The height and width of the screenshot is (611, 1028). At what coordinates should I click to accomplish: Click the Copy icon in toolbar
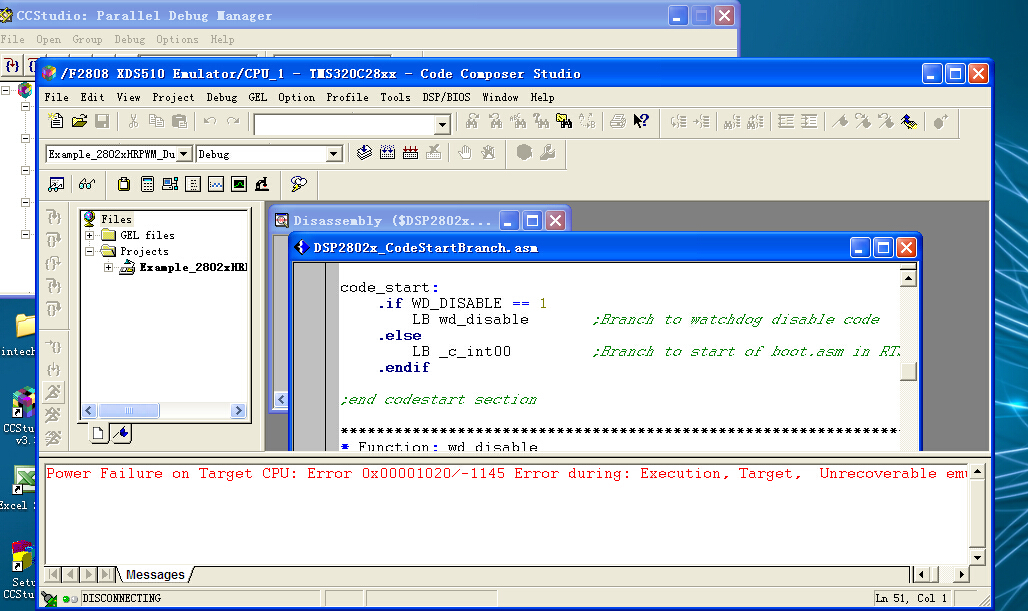156,121
